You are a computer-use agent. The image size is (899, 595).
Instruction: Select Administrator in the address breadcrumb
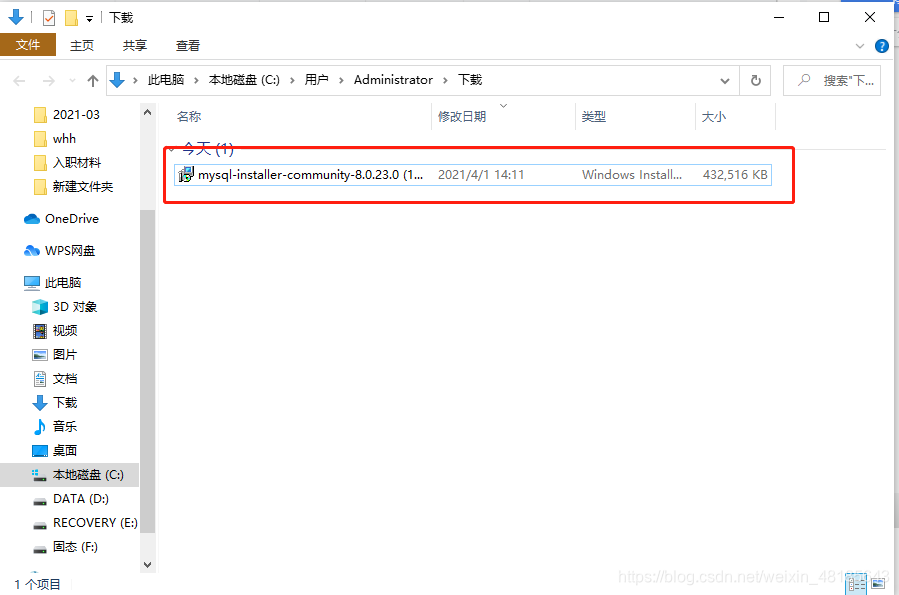tap(393, 80)
